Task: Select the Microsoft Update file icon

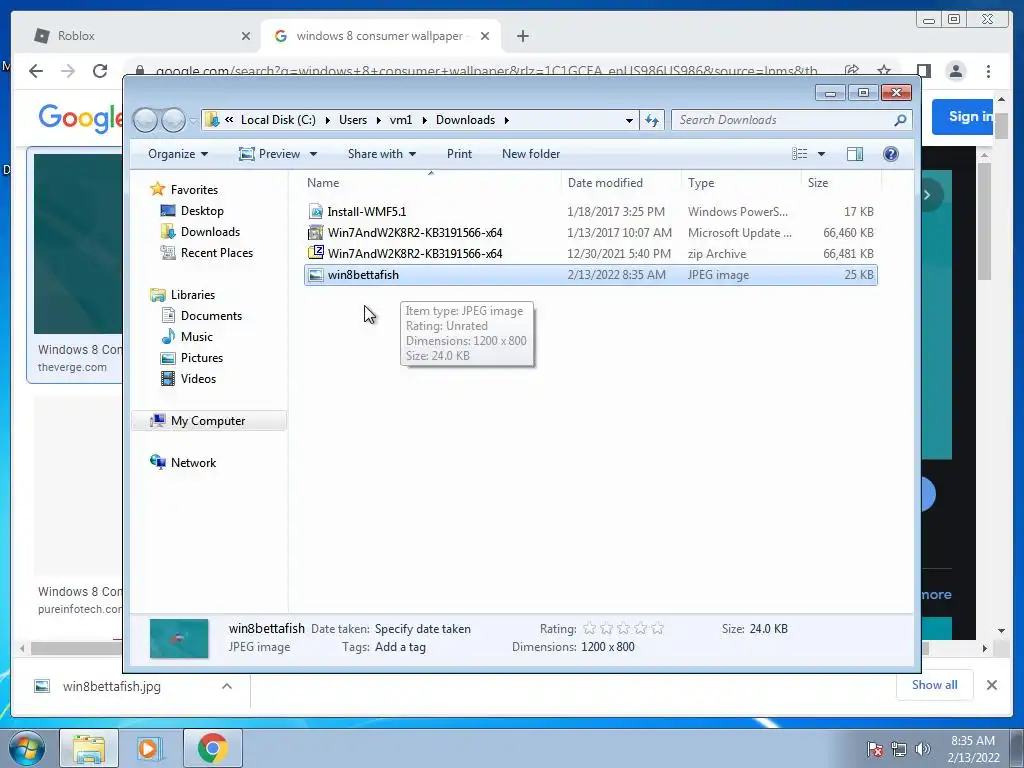Action: (315, 232)
